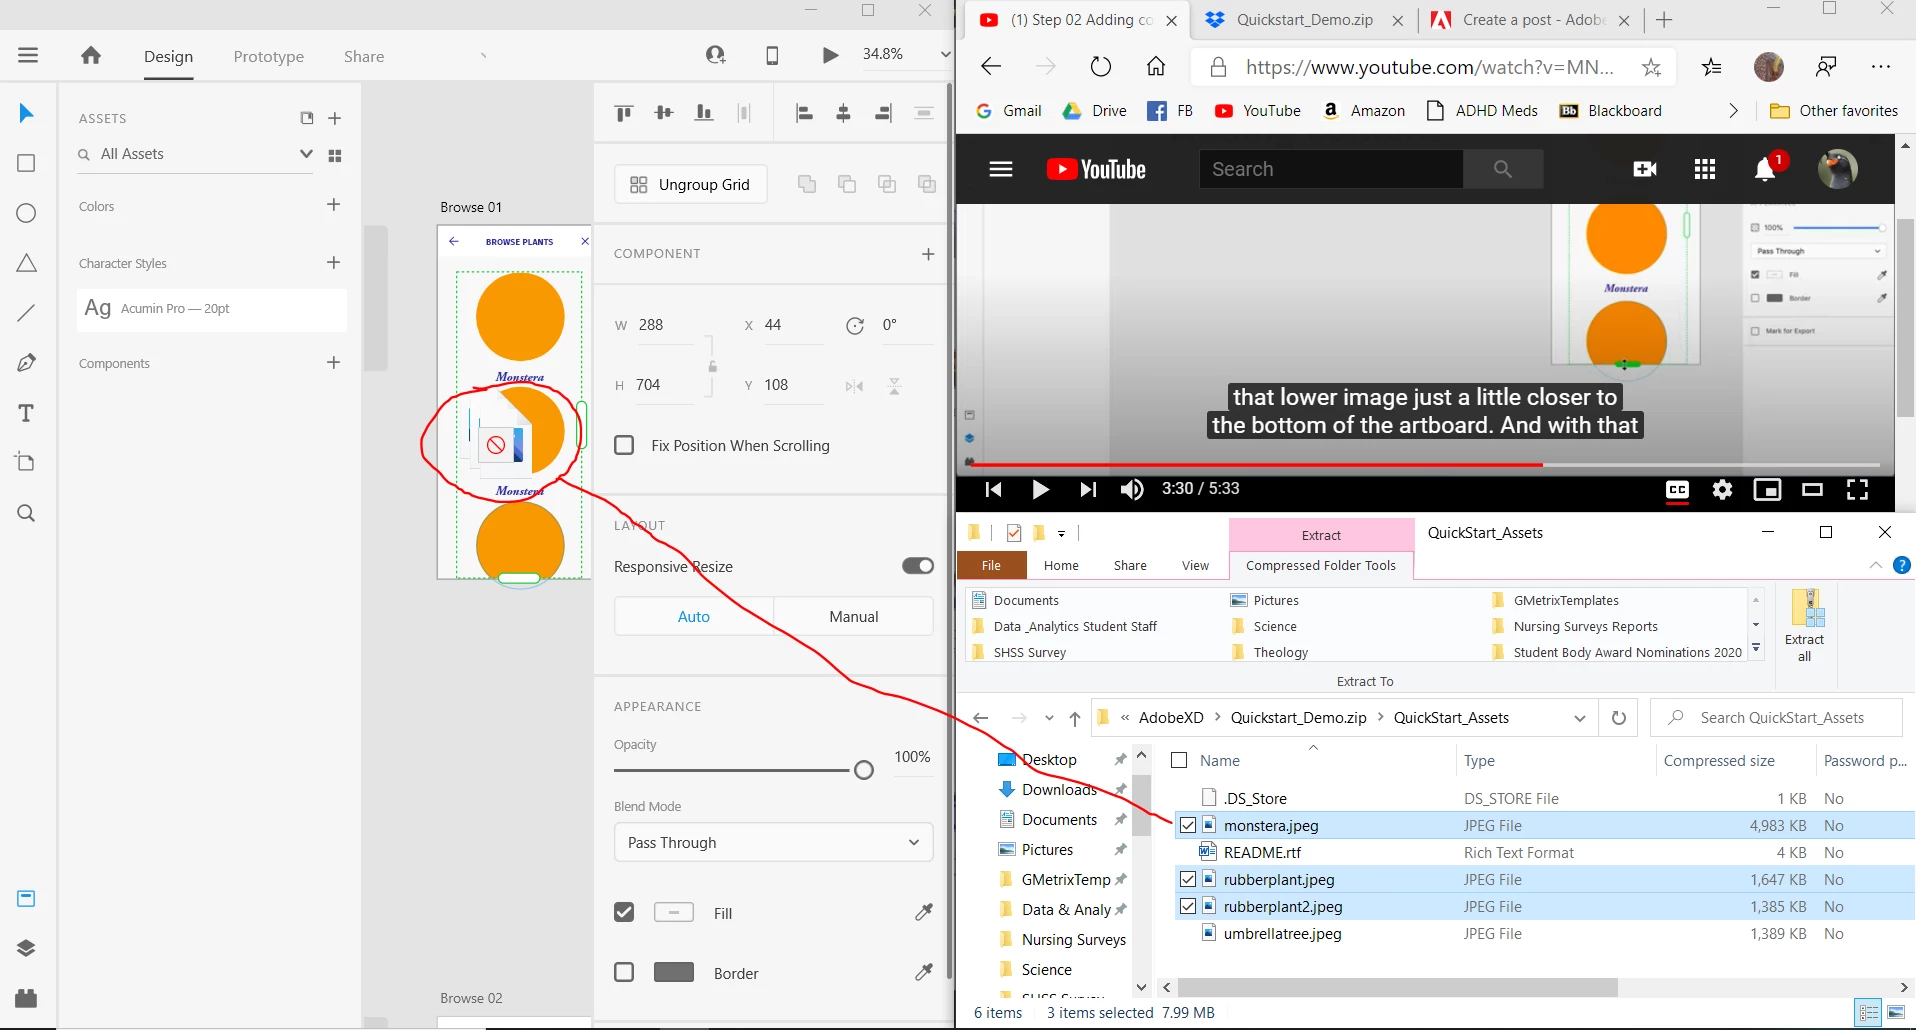Screen dimensions: 1916x1030
Task: Open the XD hamburger menu
Action: [x=28, y=55]
